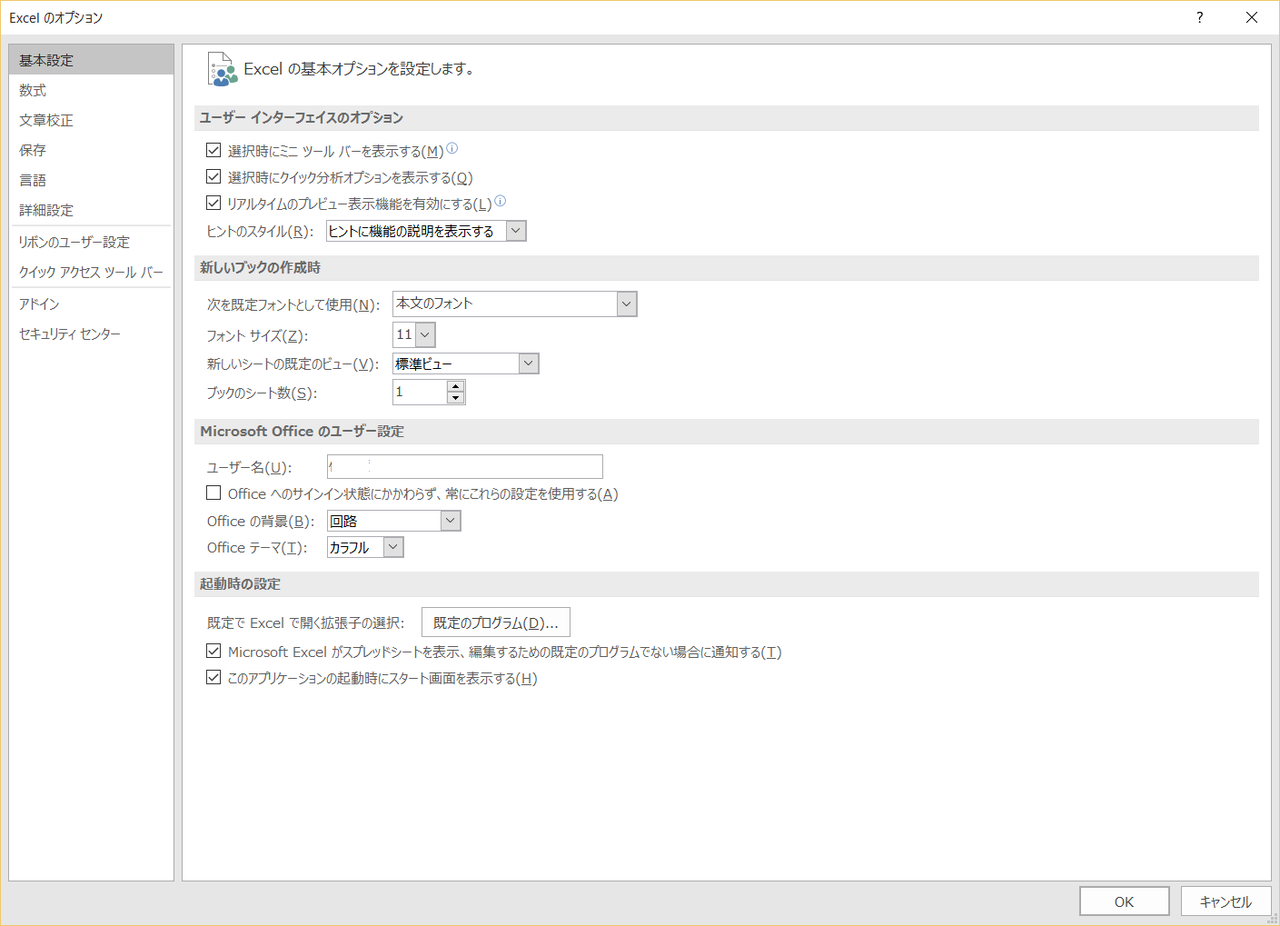Open クイック アクセス ツール バー category
Image resolution: width=1280 pixels, height=926 pixels.
point(91,272)
